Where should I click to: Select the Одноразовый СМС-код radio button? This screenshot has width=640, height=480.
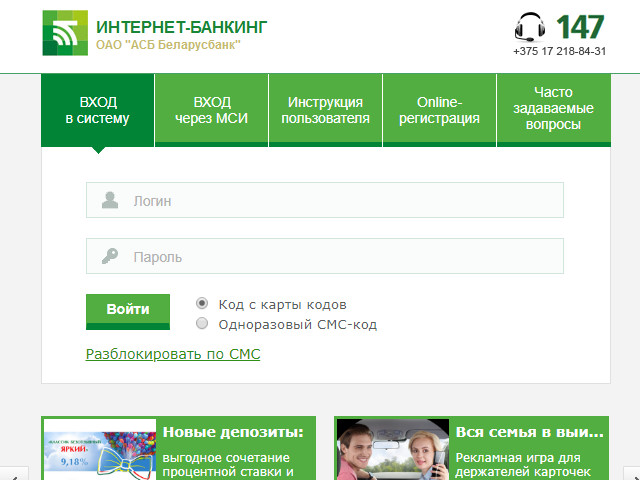tap(202, 323)
